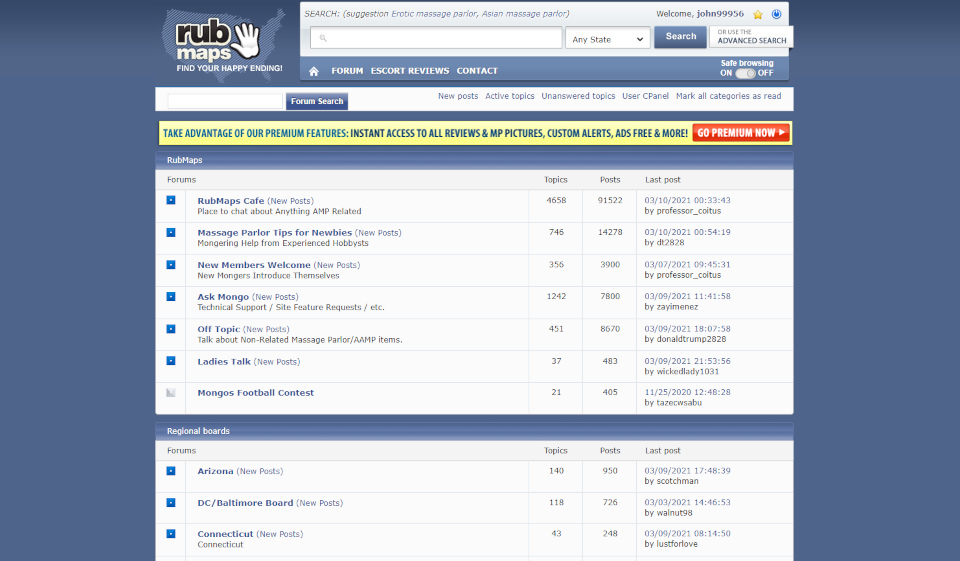The width and height of the screenshot is (960, 561).
Task: Click the RubMaps Cafe new-posts status icon
Action: 171,200
